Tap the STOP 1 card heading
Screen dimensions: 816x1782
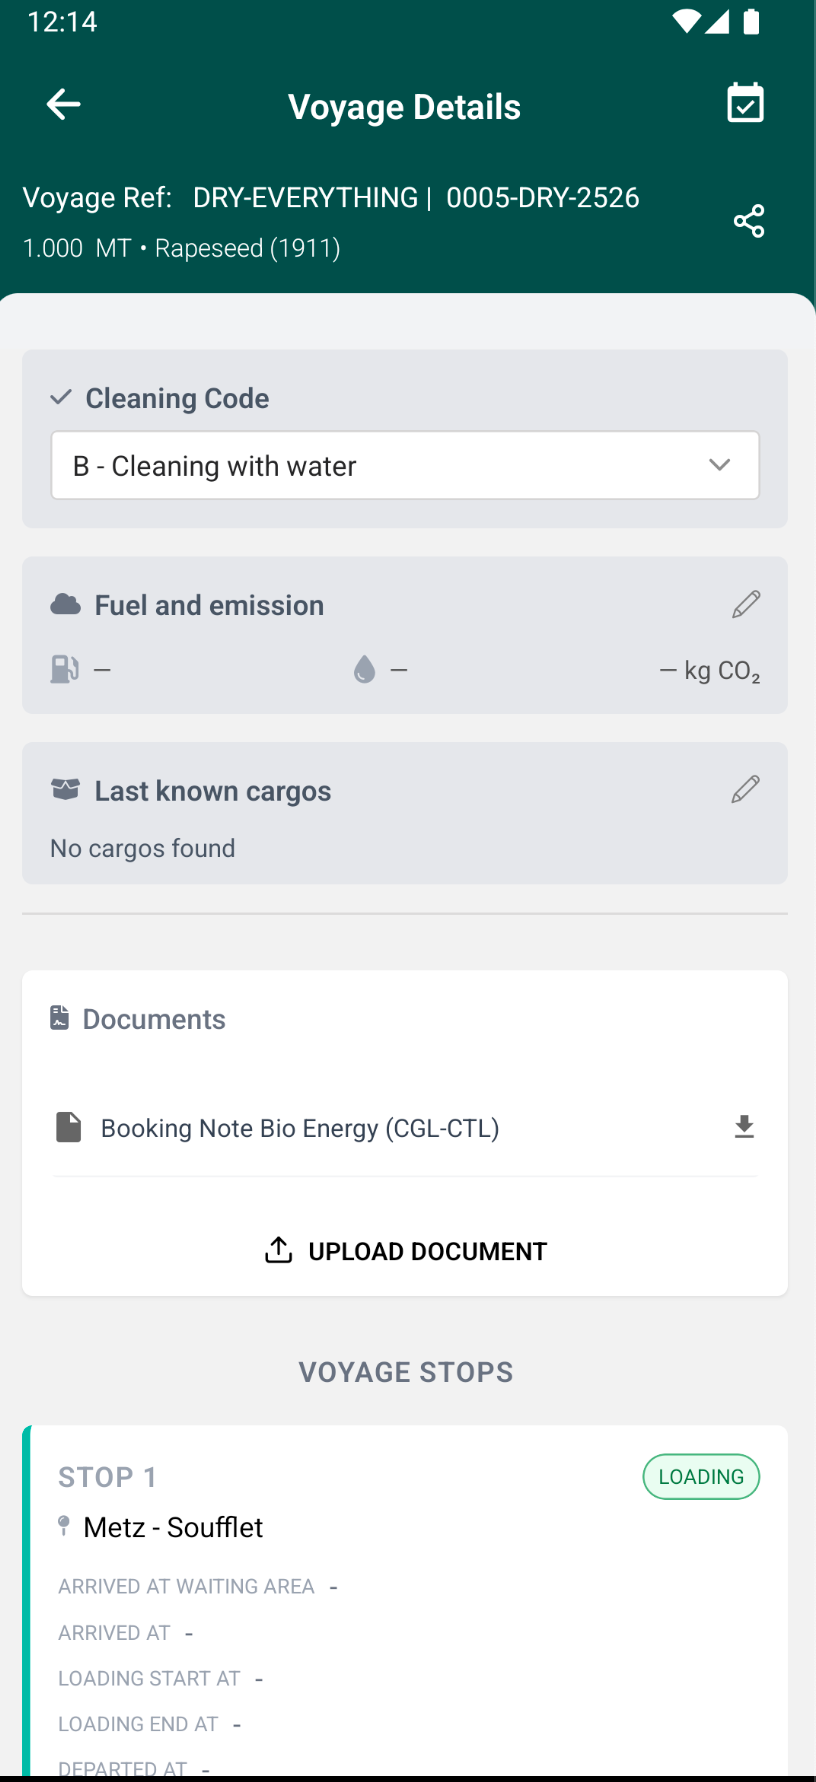107,1477
